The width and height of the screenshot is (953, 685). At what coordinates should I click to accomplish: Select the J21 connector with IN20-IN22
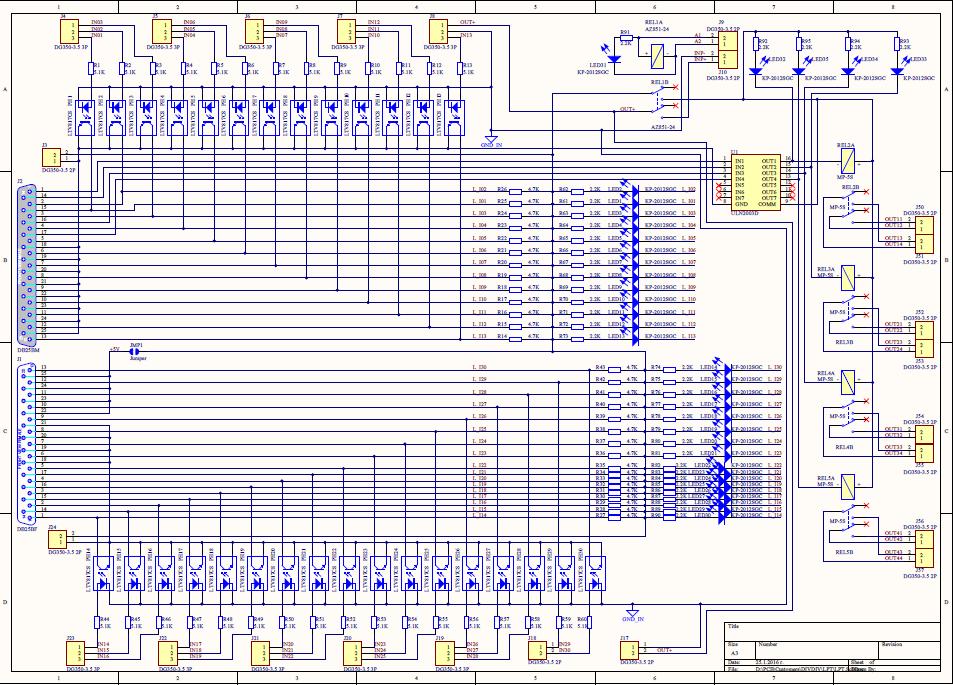click(x=261, y=653)
